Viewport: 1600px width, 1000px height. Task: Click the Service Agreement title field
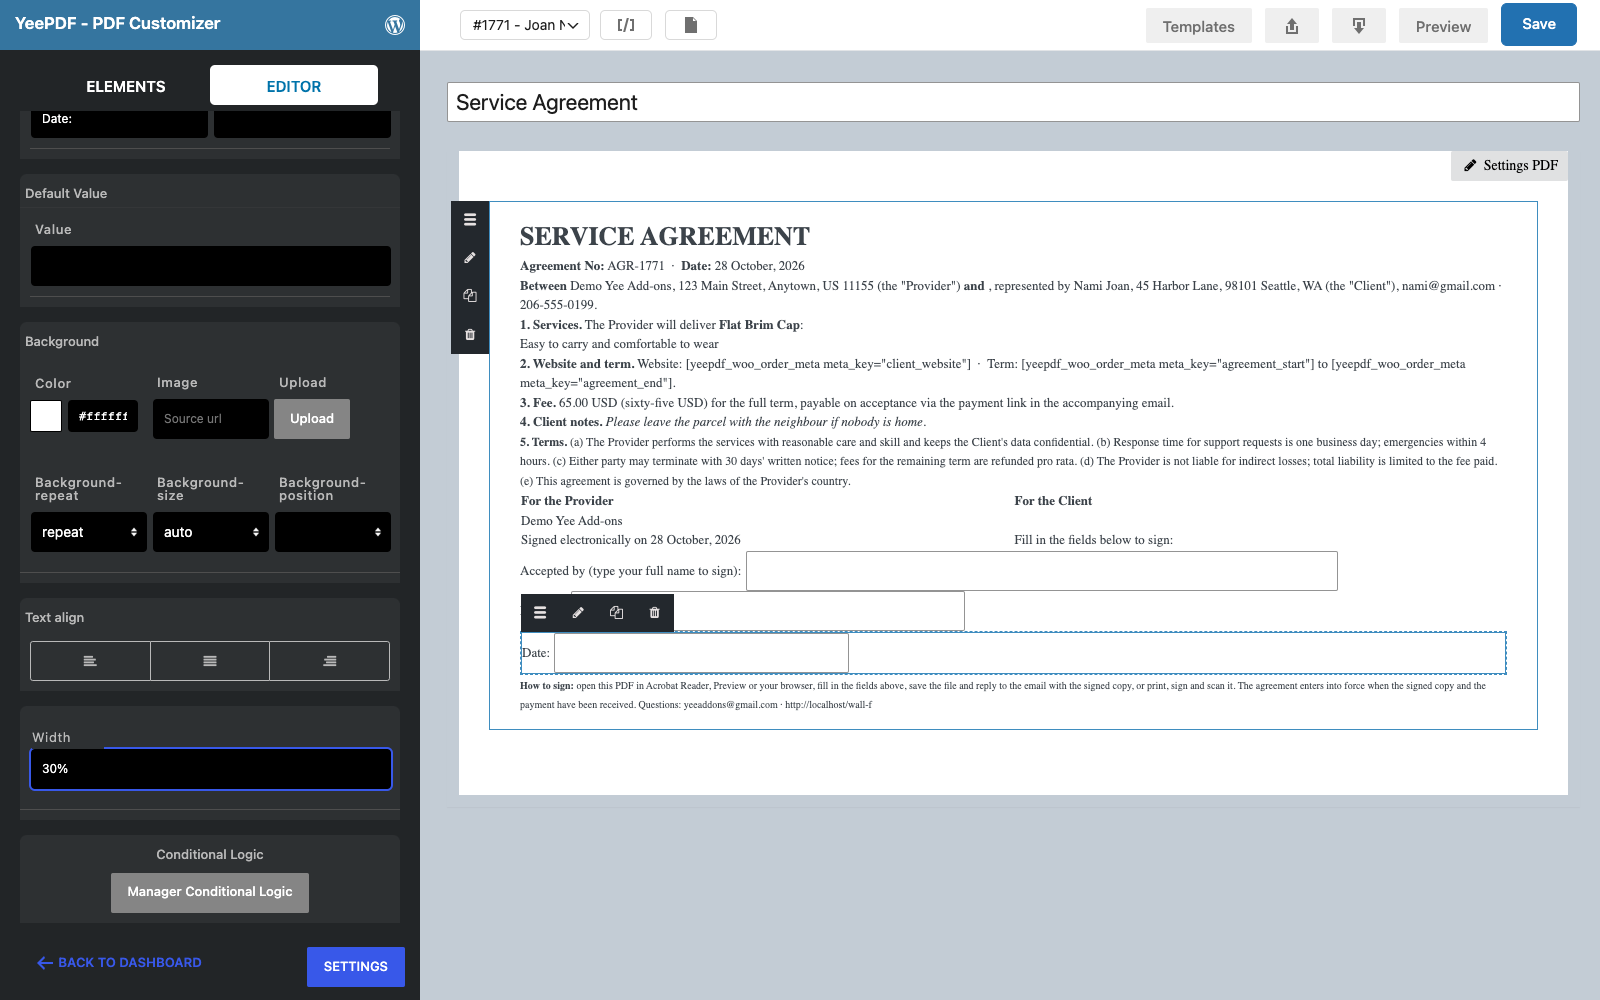[x=1013, y=102]
